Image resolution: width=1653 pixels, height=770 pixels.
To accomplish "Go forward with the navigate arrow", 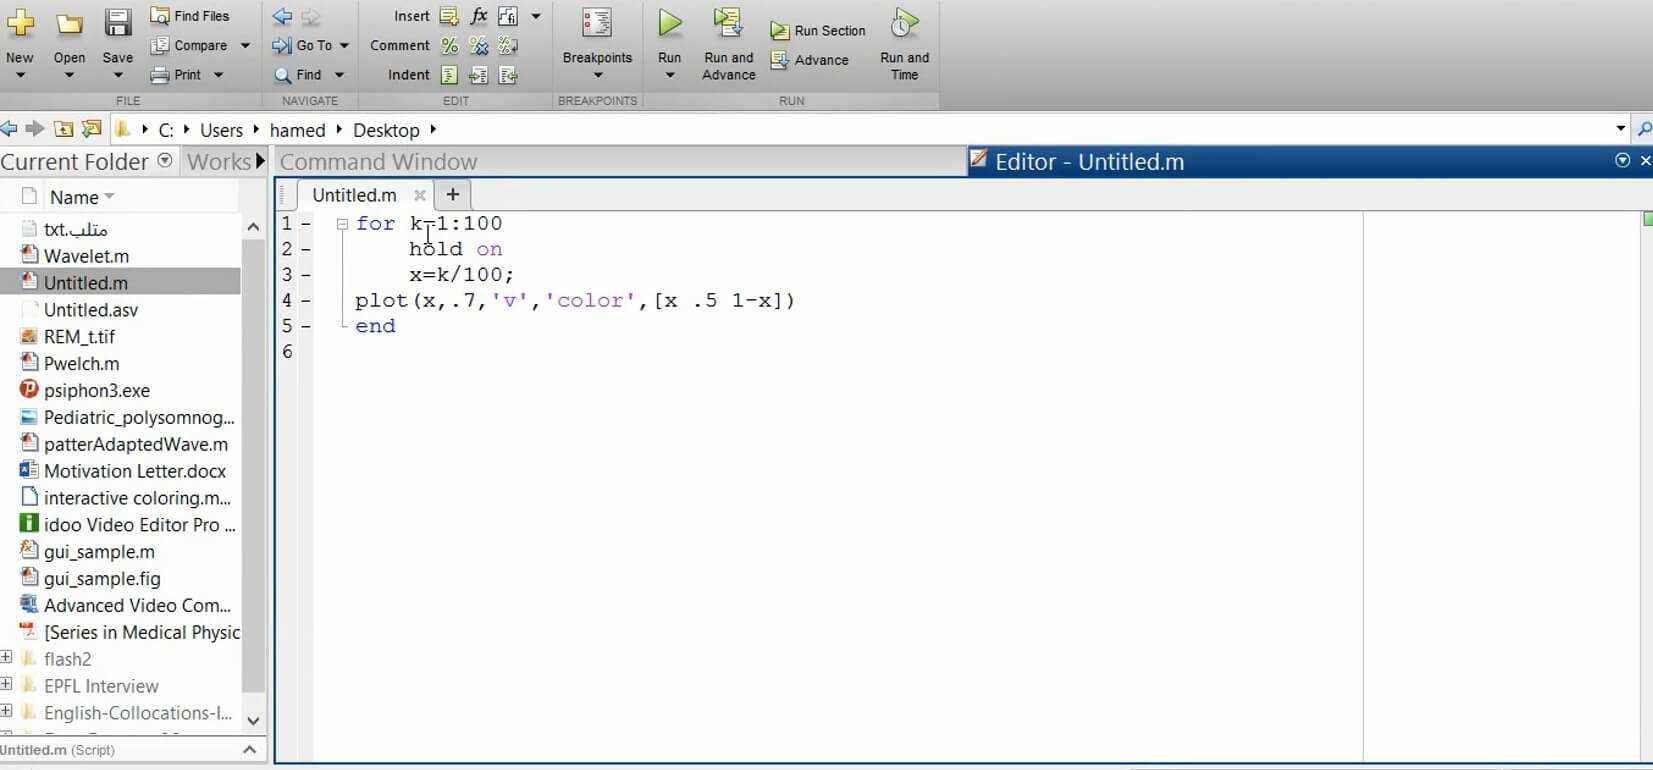I will [311, 16].
